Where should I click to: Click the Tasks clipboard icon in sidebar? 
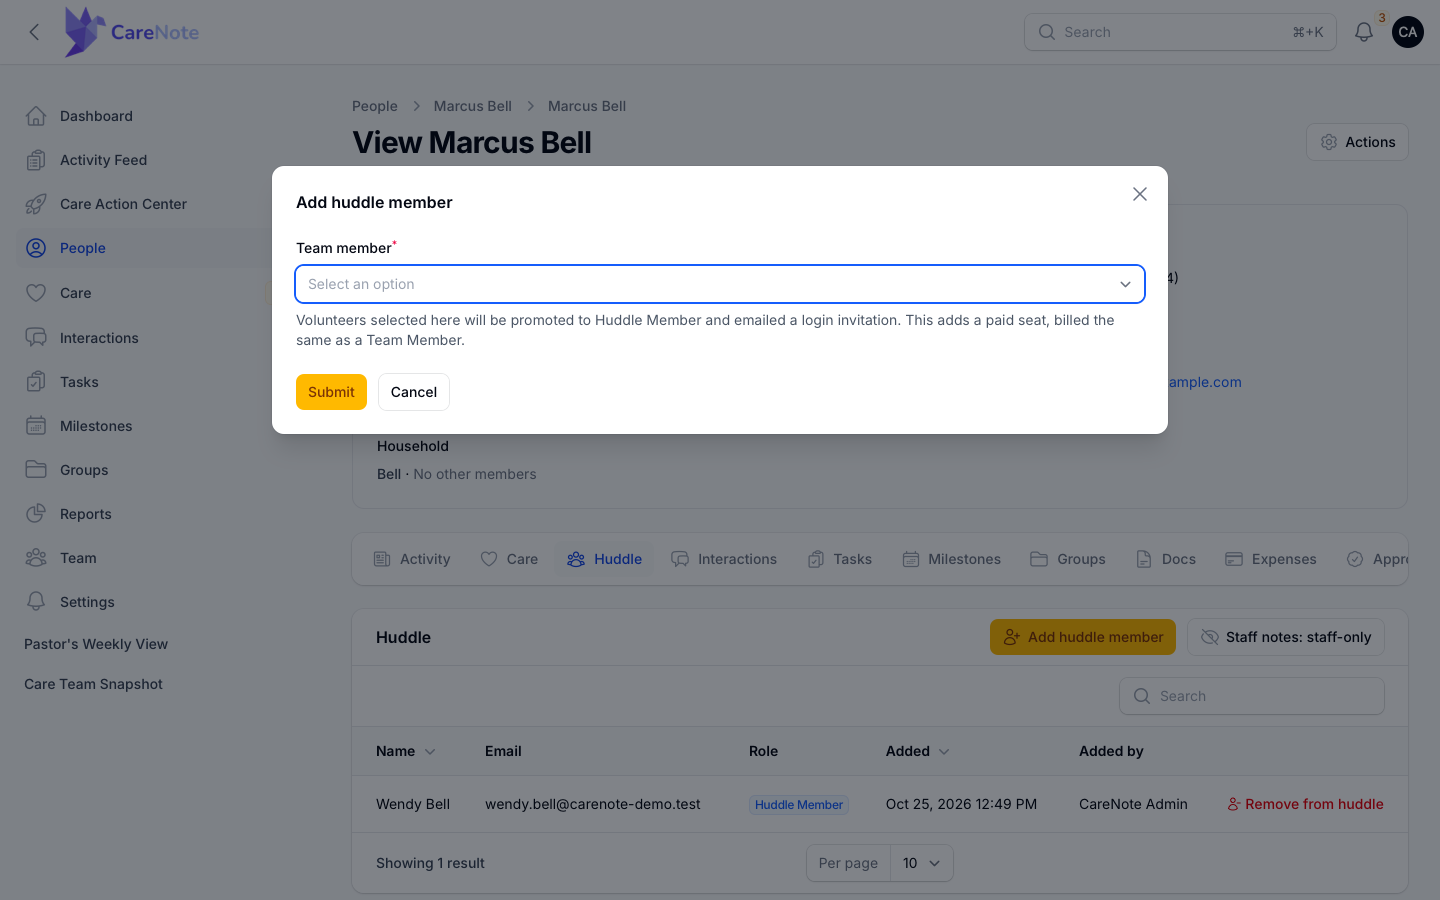pyautogui.click(x=36, y=382)
